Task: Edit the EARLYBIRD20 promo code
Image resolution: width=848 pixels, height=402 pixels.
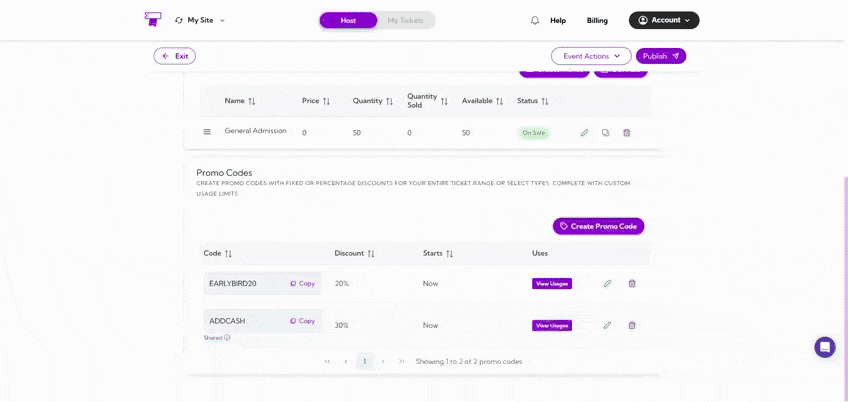Action: [607, 283]
